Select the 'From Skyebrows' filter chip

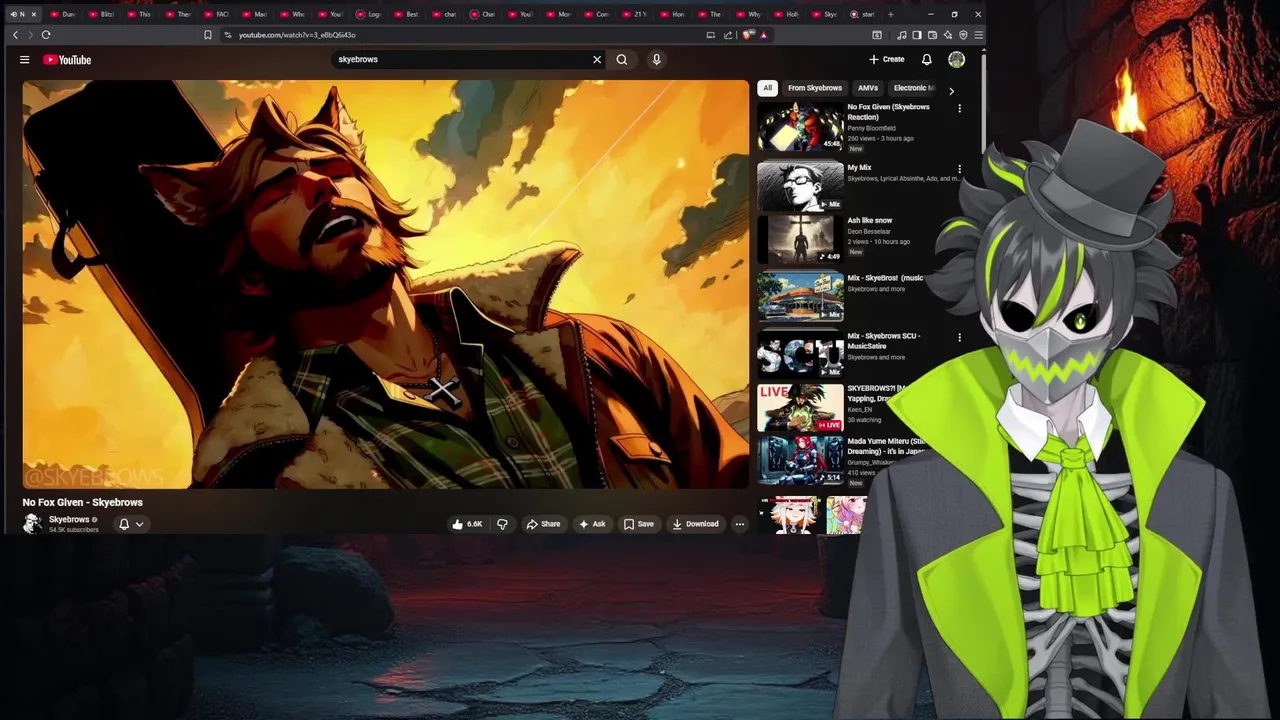pyautogui.click(x=815, y=88)
